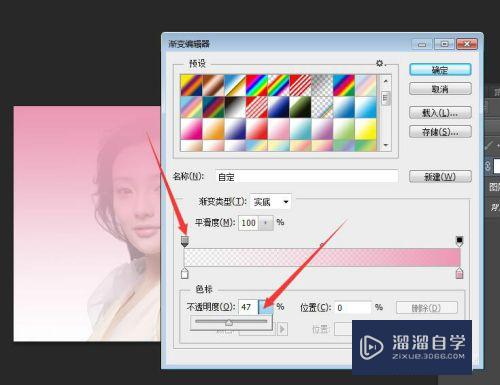Viewport: 500px width, 385px height.
Task: Select the pink color stop below bar
Action: pos(459,273)
